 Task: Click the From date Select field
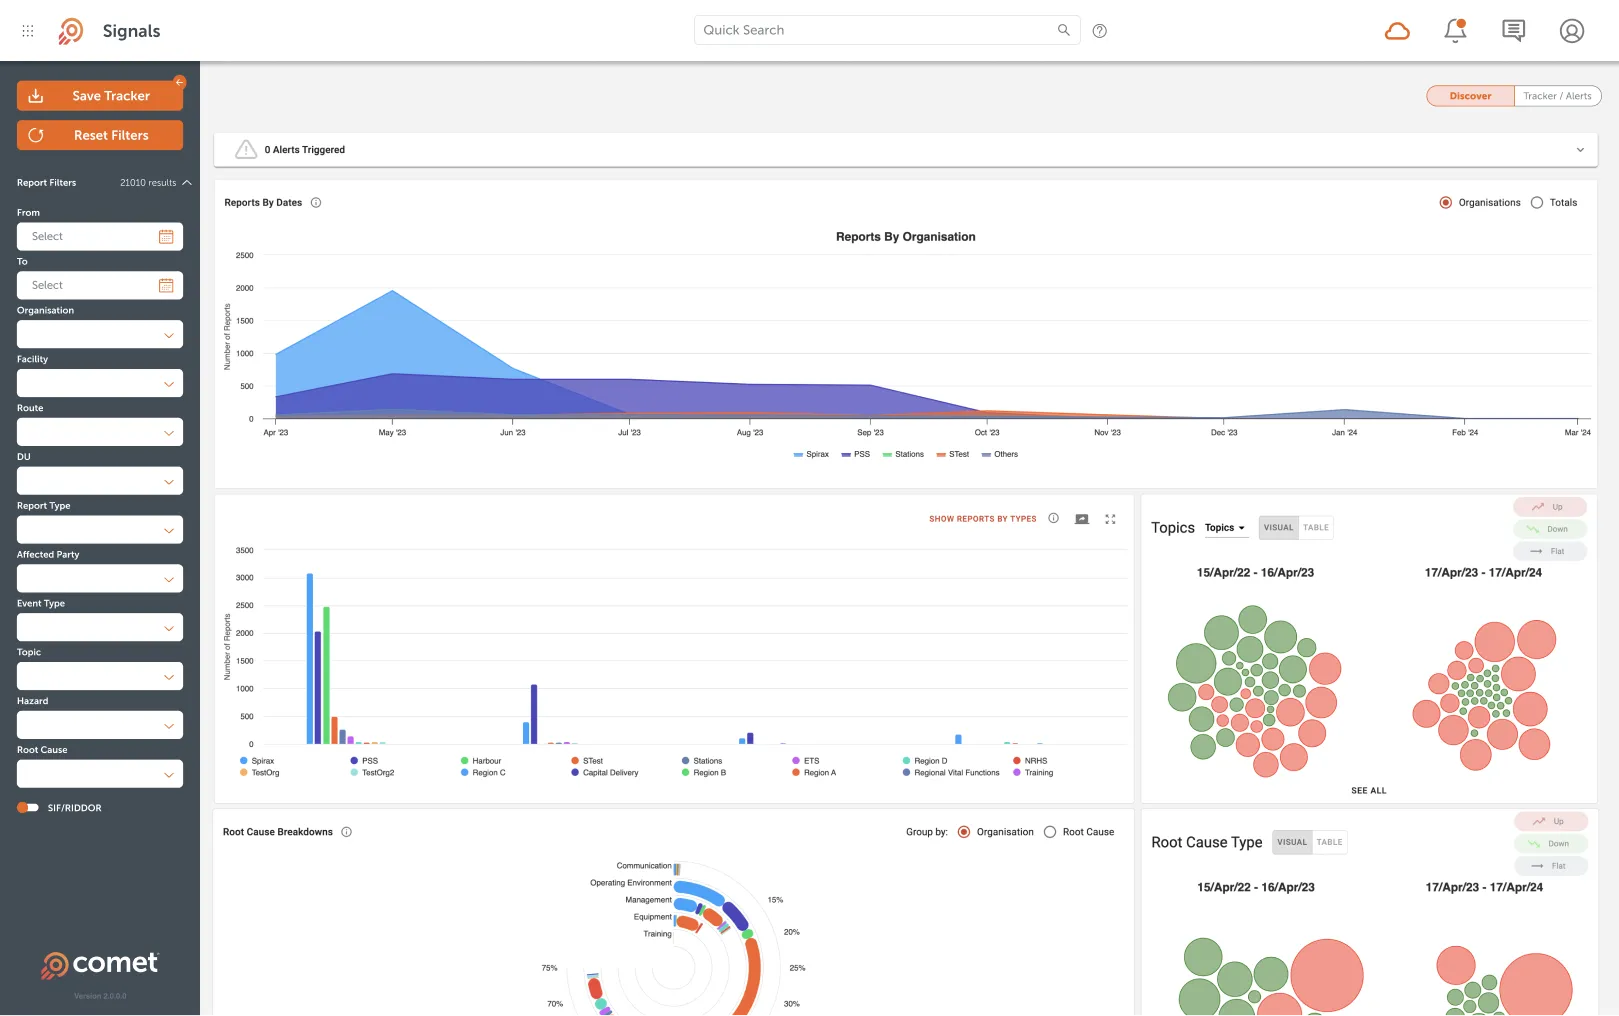tap(100, 237)
